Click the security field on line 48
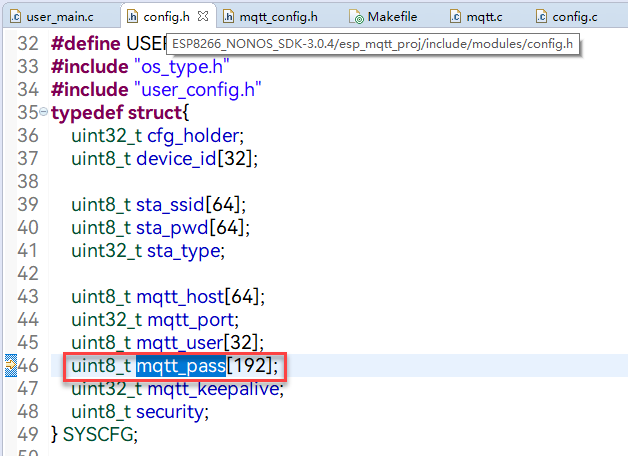The height and width of the screenshot is (456, 628). (170, 412)
